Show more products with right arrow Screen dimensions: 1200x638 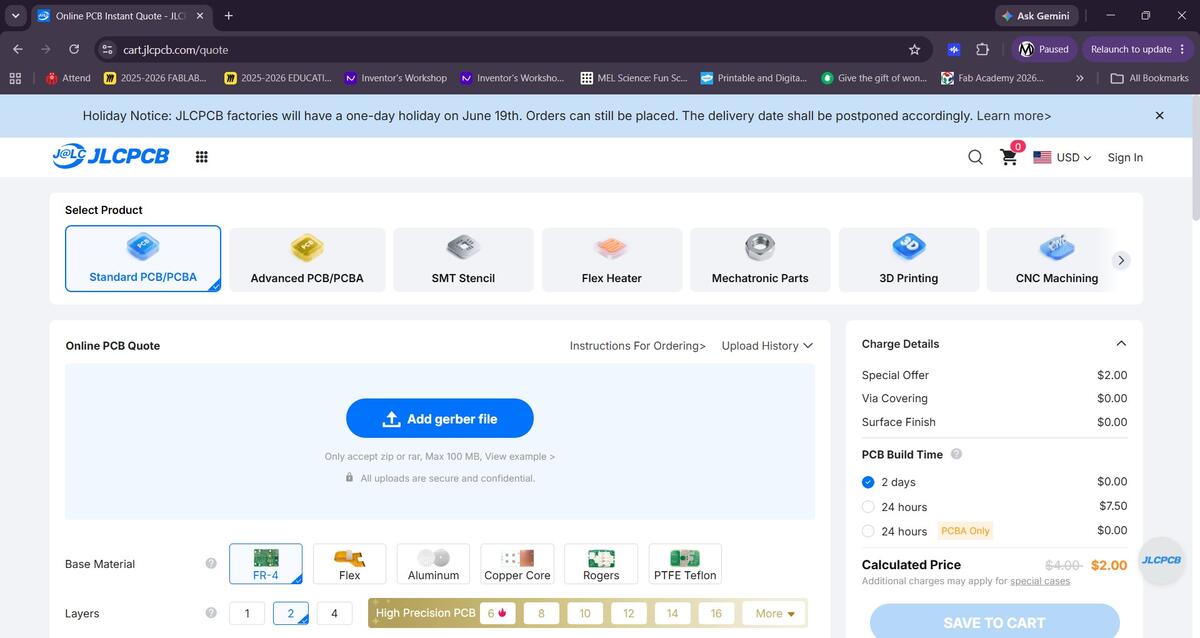click(x=1121, y=260)
